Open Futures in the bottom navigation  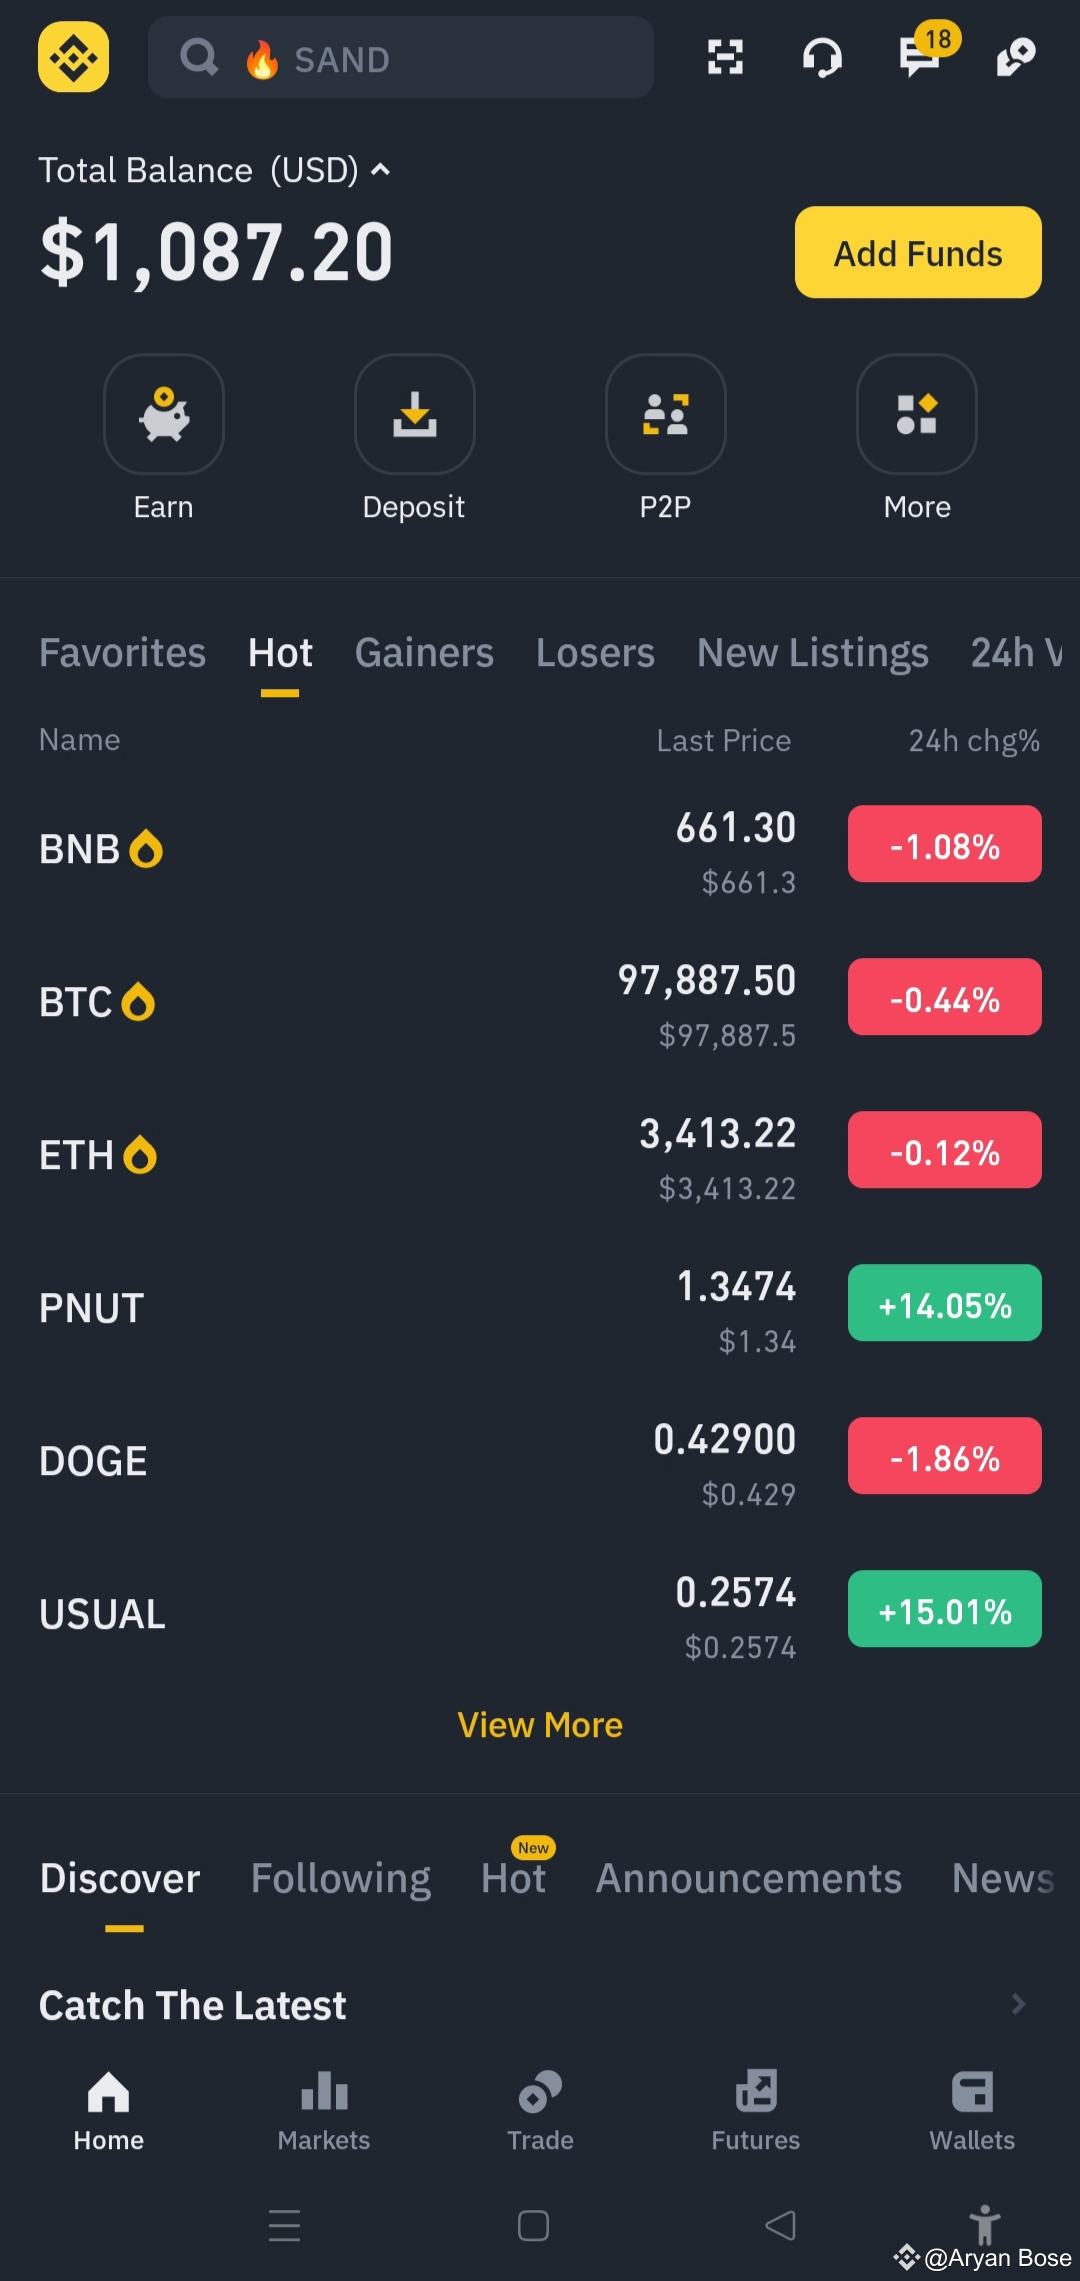pyautogui.click(x=756, y=2111)
